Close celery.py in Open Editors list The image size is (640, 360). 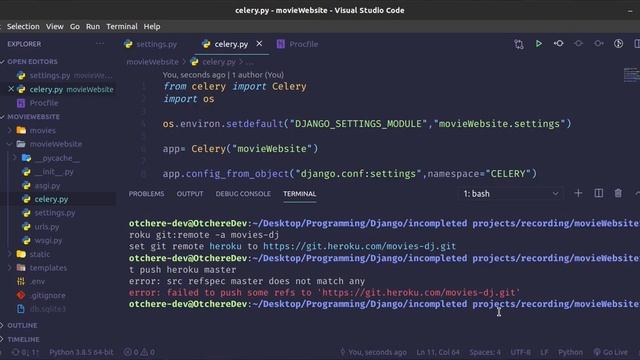pos(11,89)
